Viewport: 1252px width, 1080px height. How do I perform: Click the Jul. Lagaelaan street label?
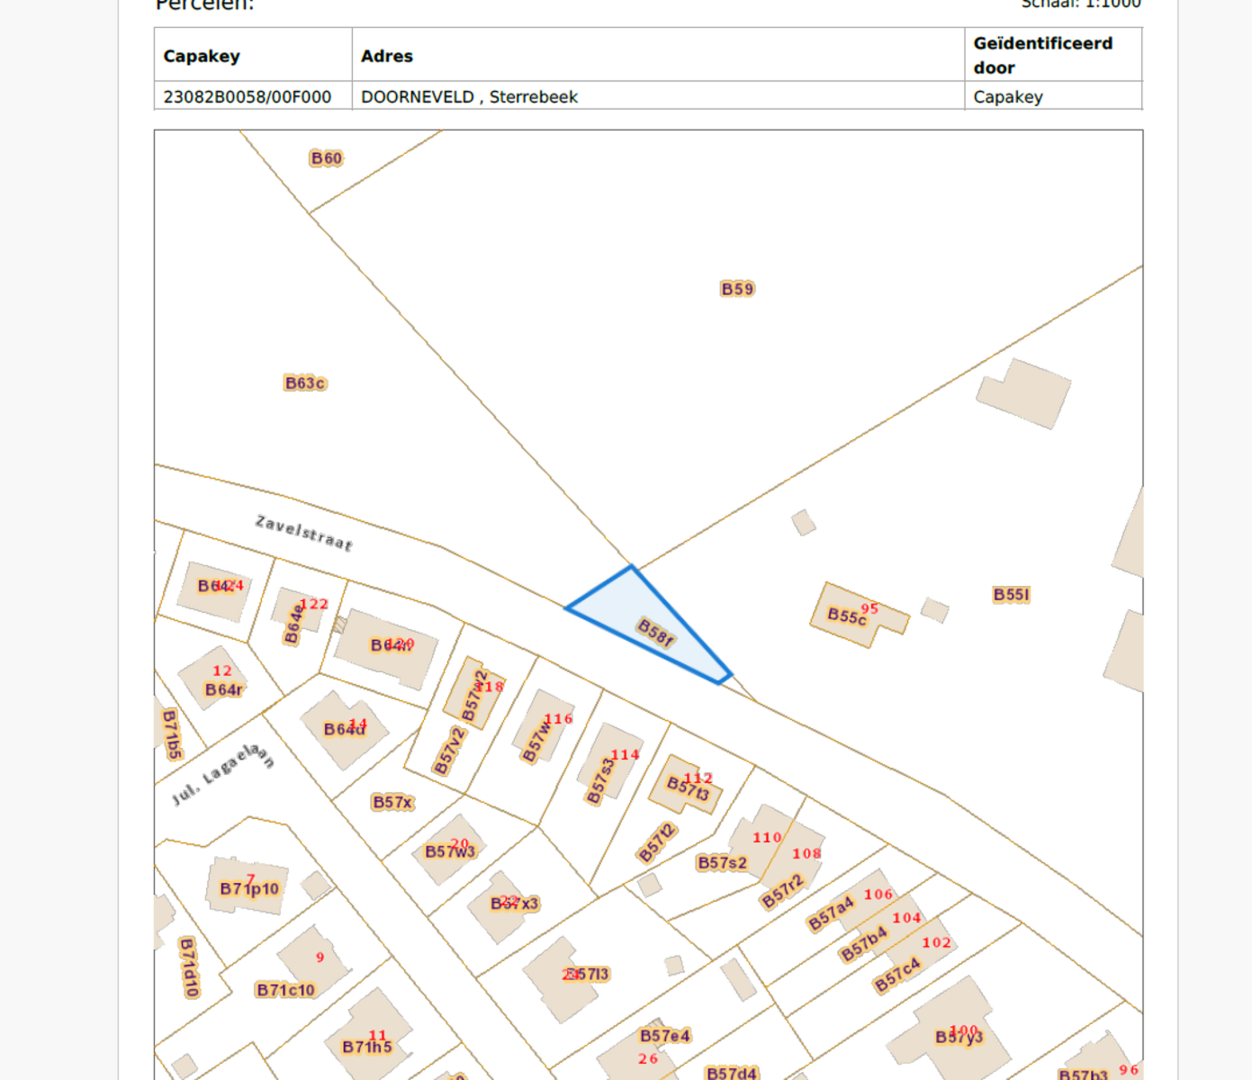pos(223,773)
